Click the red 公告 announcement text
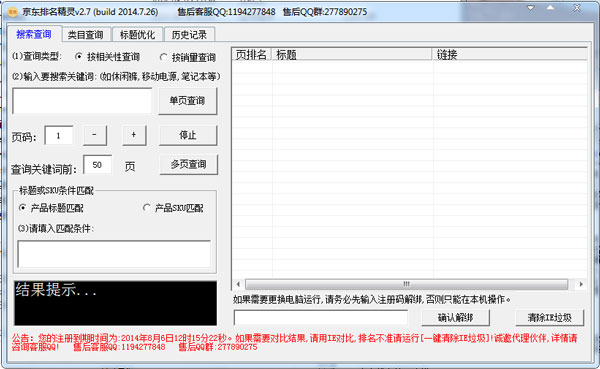This screenshot has width=600, height=369. coord(294,342)
